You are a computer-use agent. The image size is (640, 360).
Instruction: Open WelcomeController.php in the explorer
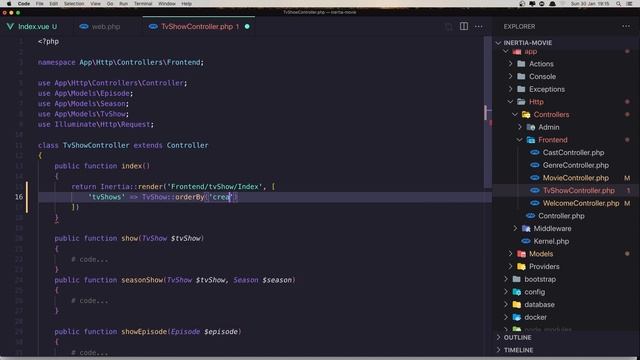[x=580, y=203]
